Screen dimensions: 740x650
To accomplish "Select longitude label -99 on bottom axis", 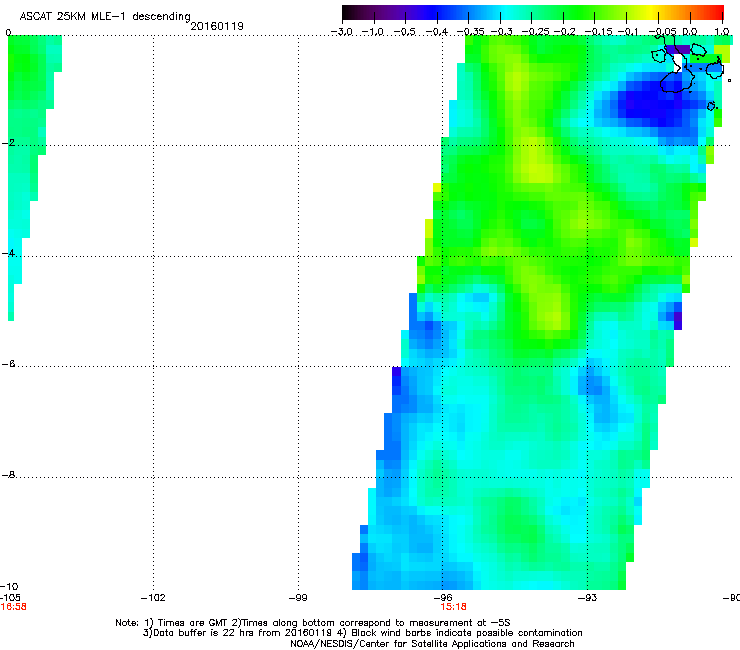I will [298, 598].
